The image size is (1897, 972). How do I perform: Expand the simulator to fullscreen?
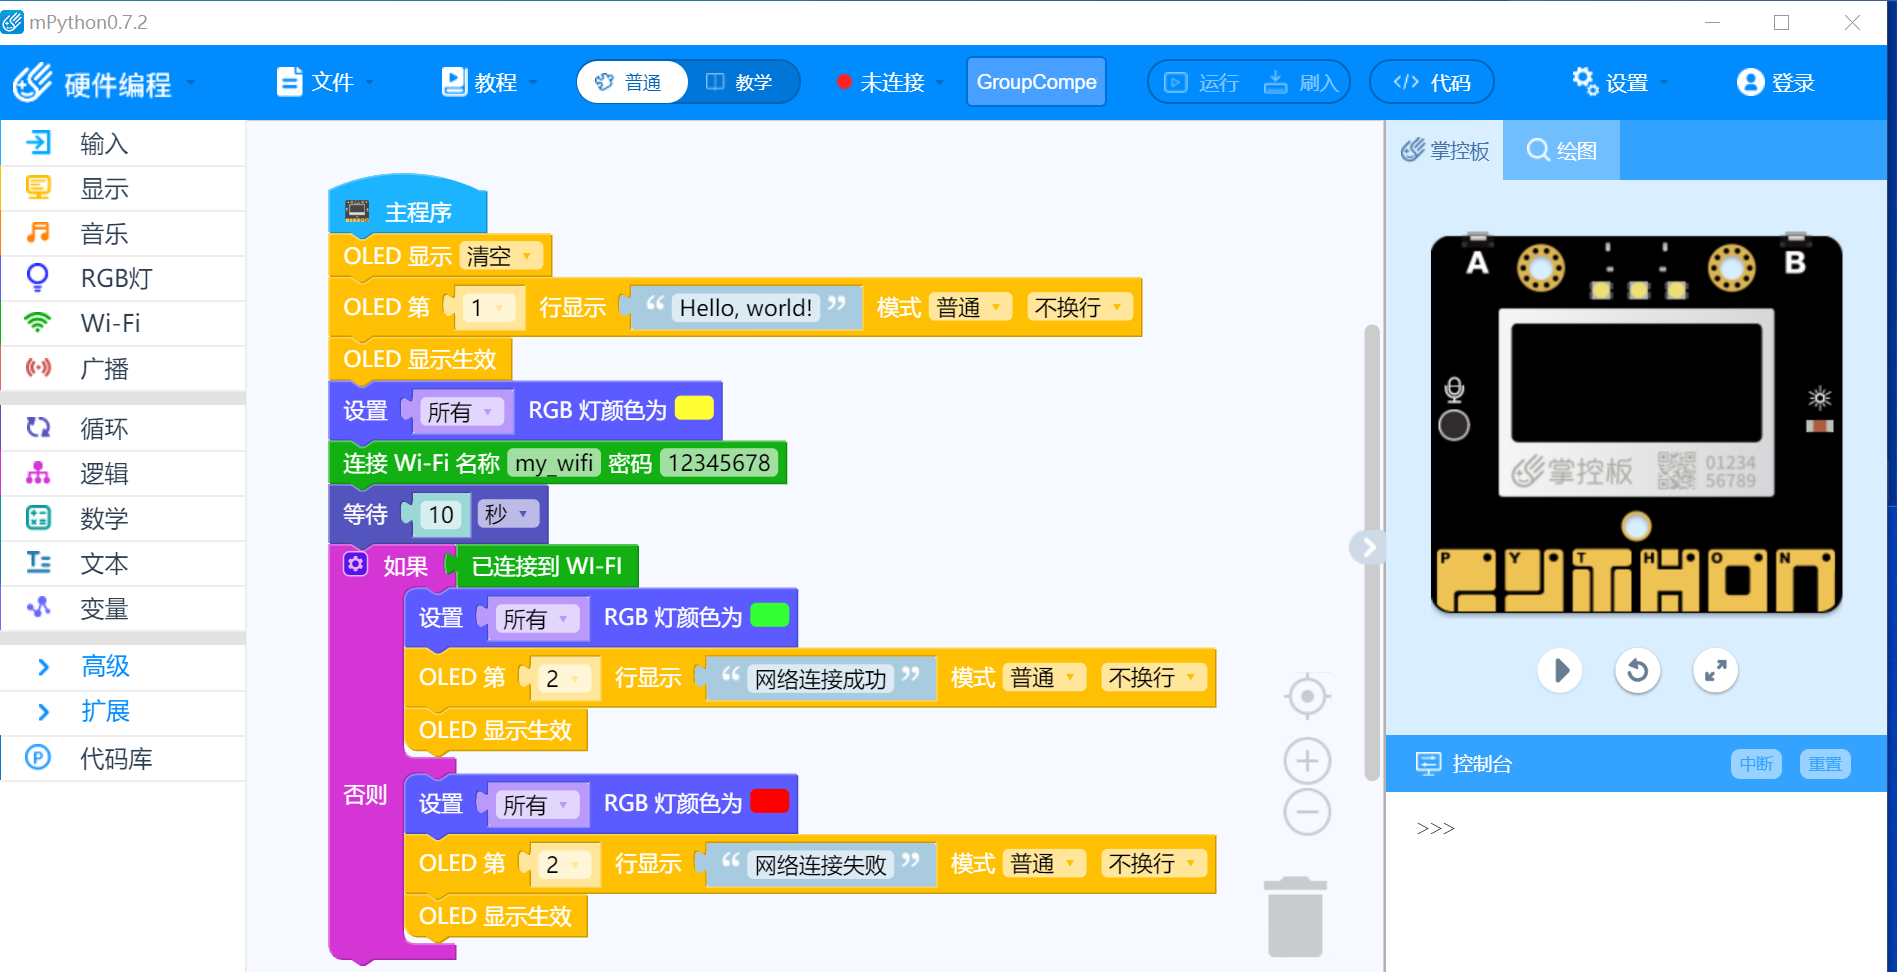click(x=1715, y=670)
